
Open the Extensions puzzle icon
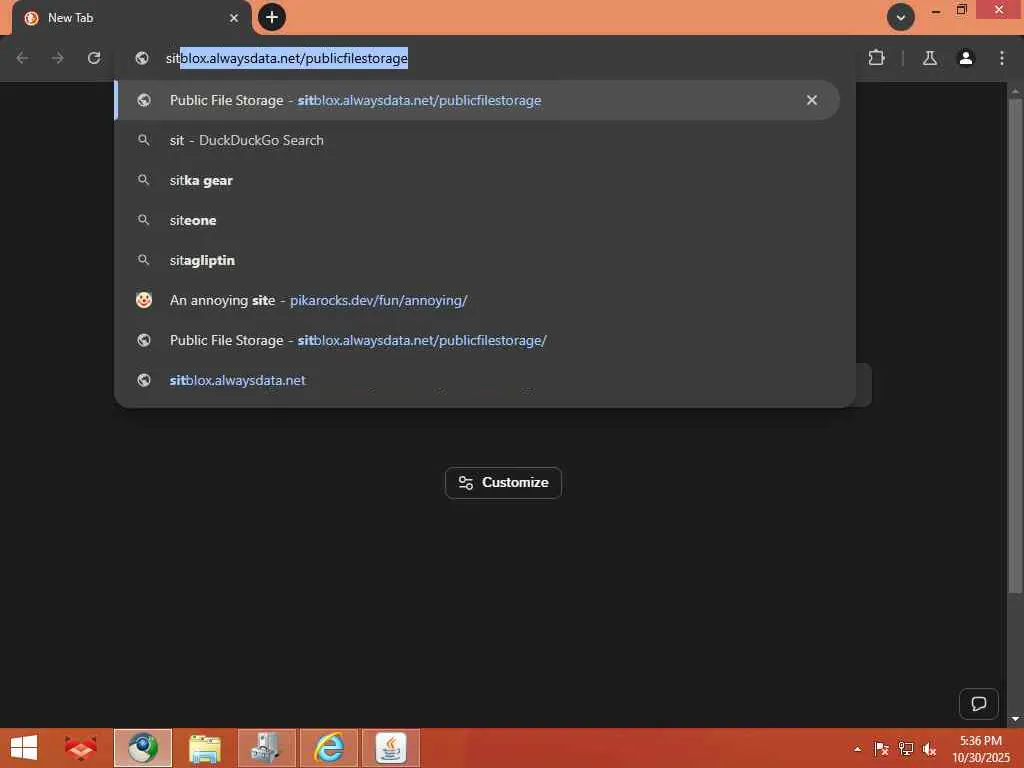point(876,58)
